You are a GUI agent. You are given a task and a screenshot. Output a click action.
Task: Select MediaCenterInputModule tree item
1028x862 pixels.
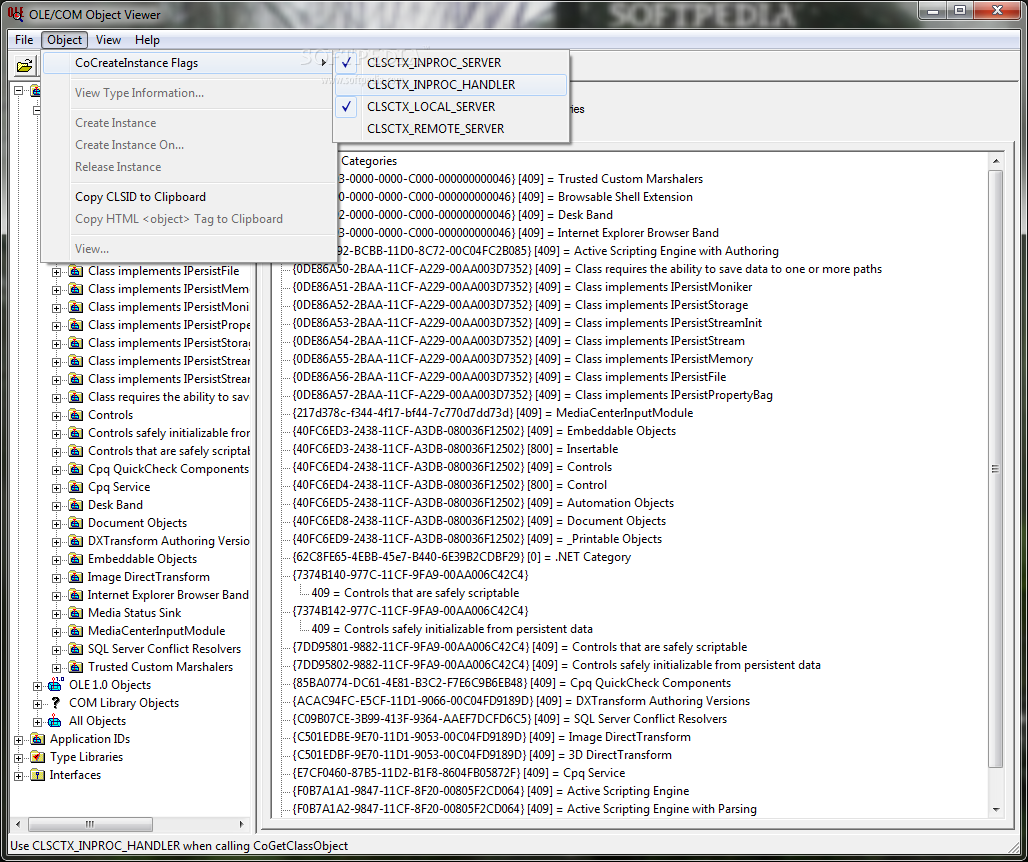[156, 631]
